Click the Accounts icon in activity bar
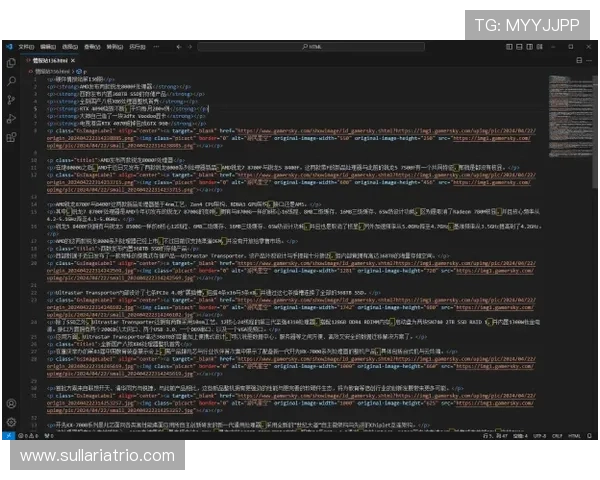This screenshot has height=480, width=600. click(x=11, y=403)
